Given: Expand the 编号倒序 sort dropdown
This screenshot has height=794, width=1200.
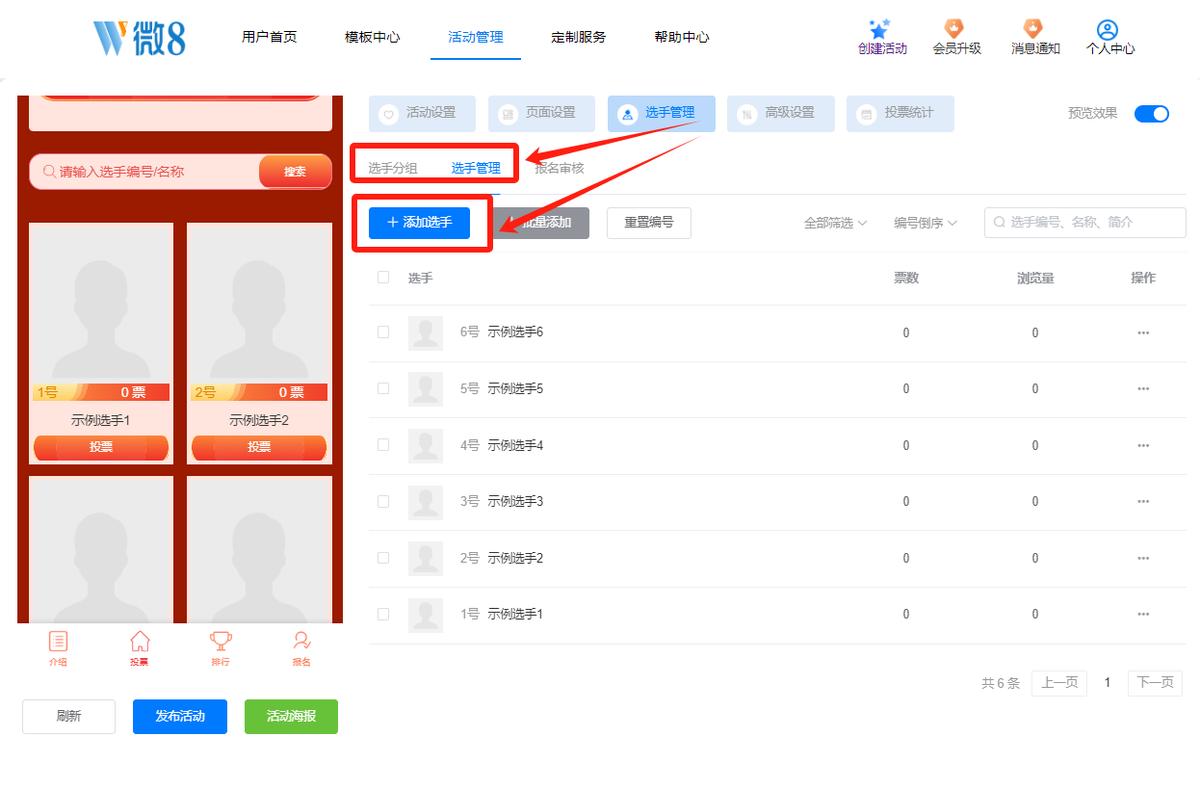Looking at the screenshot, I should pos(925,223).
